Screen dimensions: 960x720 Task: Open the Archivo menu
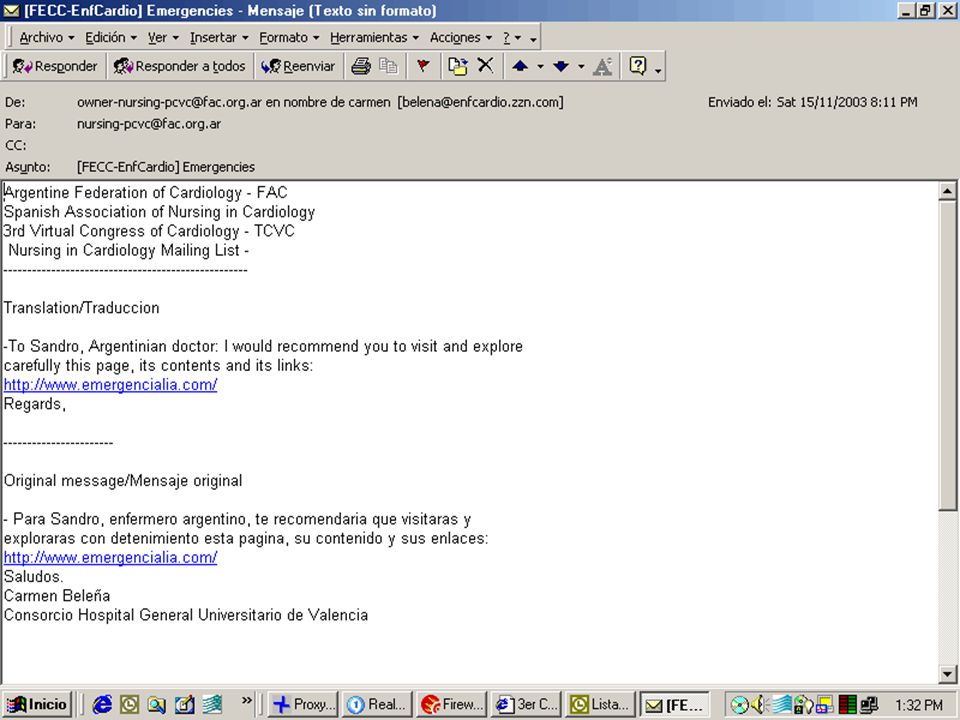coord(47,37)
